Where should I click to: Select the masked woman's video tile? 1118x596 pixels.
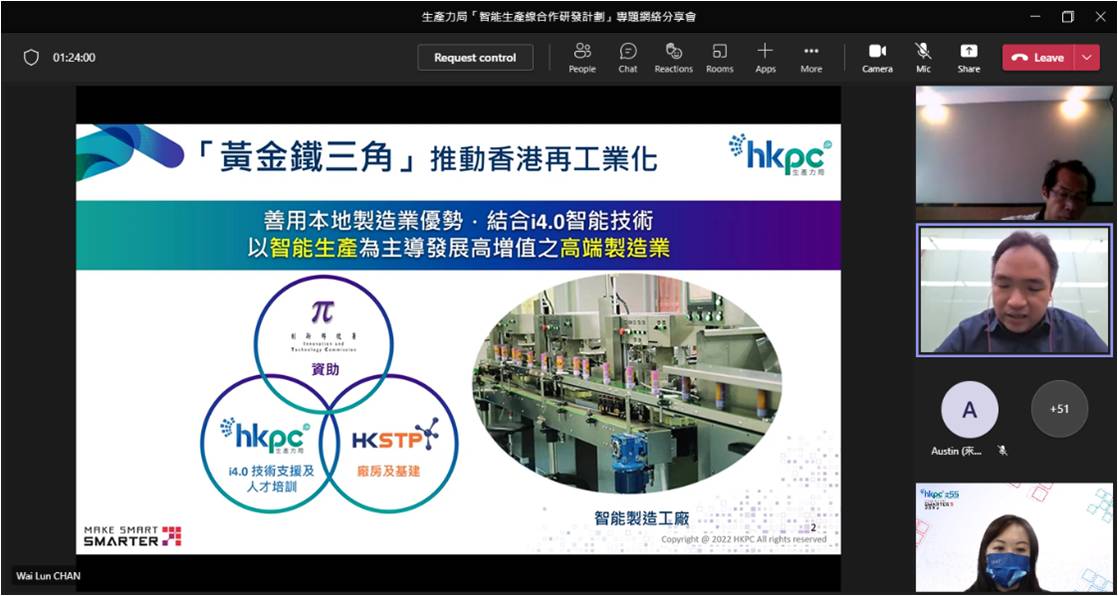pyautogui.click(x=1013, y=538)
